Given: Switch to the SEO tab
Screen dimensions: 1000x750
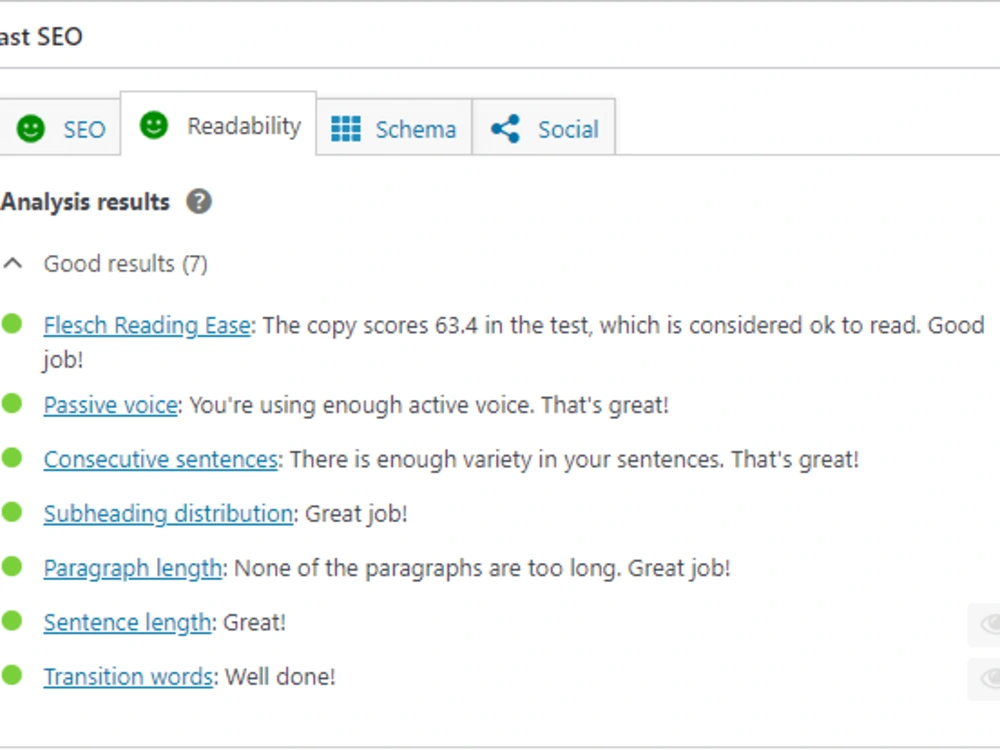Looking at the screenshot, I should [59, 127].
